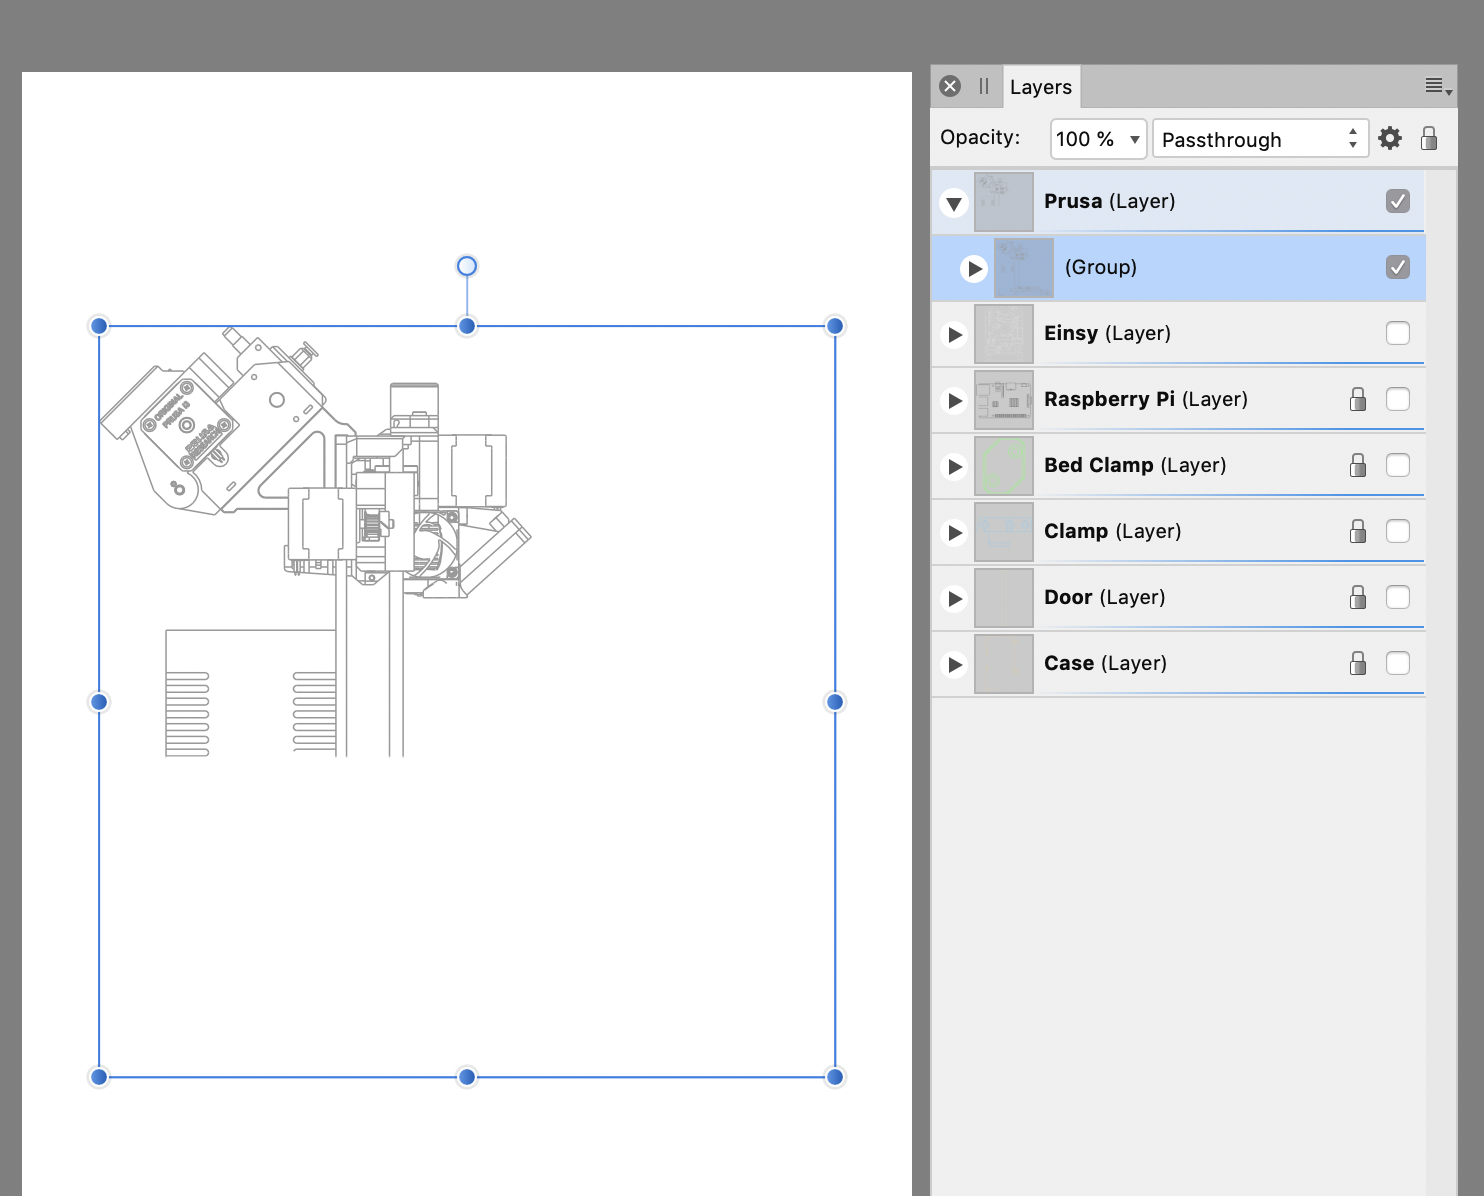Viewport: 1484px width, 1196px height.
Task: Click the lock icon on Door layer
Action: [x=1358, y=598]
